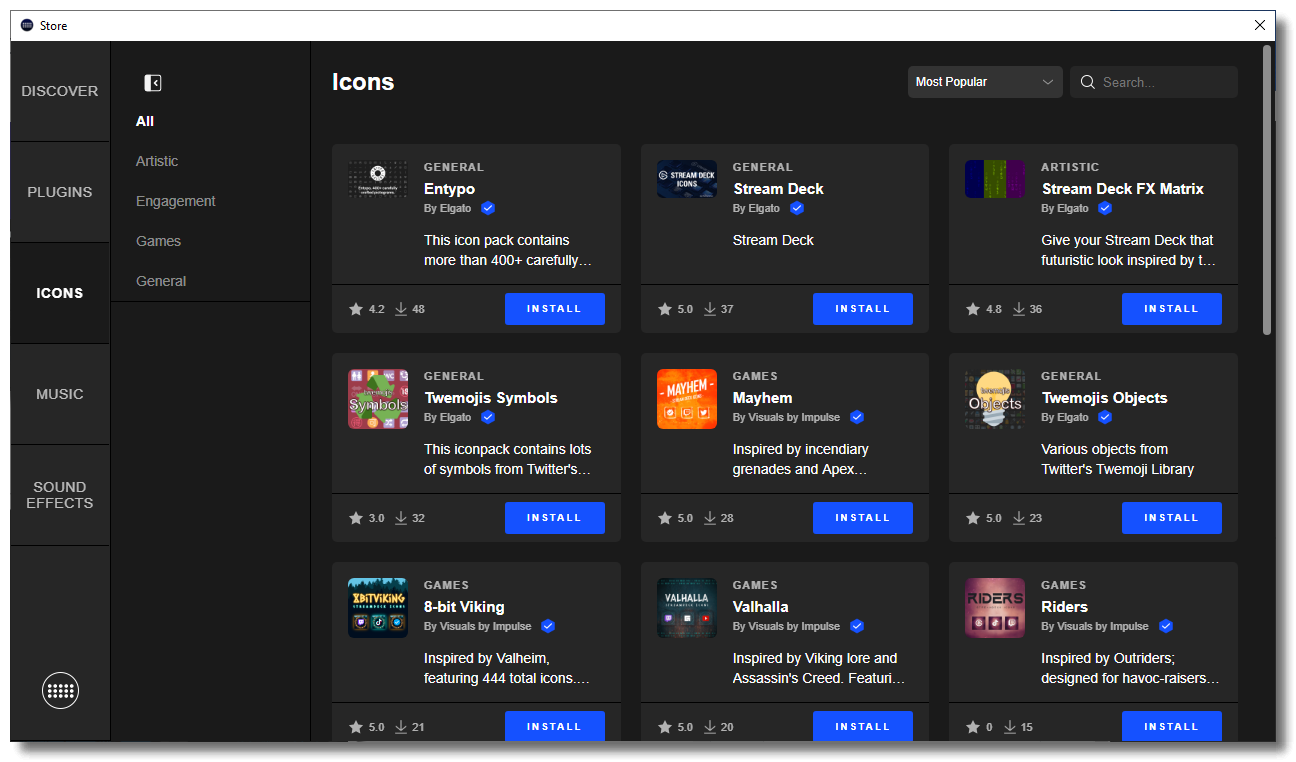Image resolution: width=1296 pixels, height=762 pixels.
Task: Open the Mayhem title link
Action: click(x=762, y=398)
